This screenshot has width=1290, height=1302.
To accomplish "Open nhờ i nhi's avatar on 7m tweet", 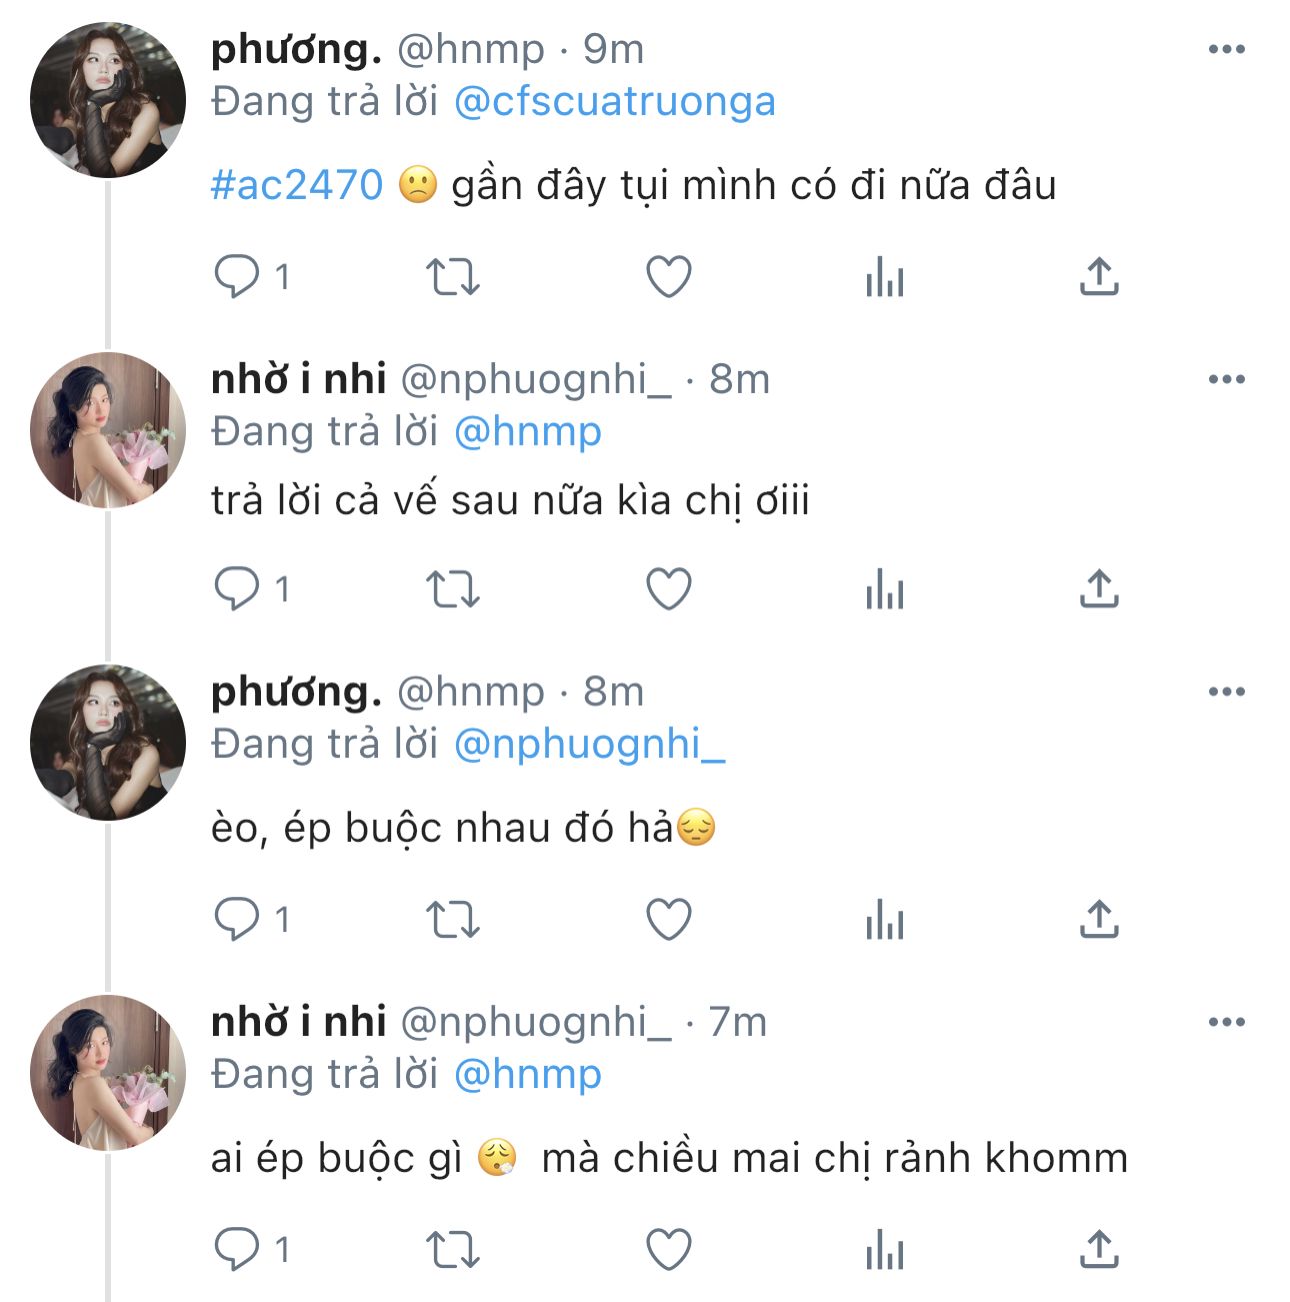I will 108,1072.
